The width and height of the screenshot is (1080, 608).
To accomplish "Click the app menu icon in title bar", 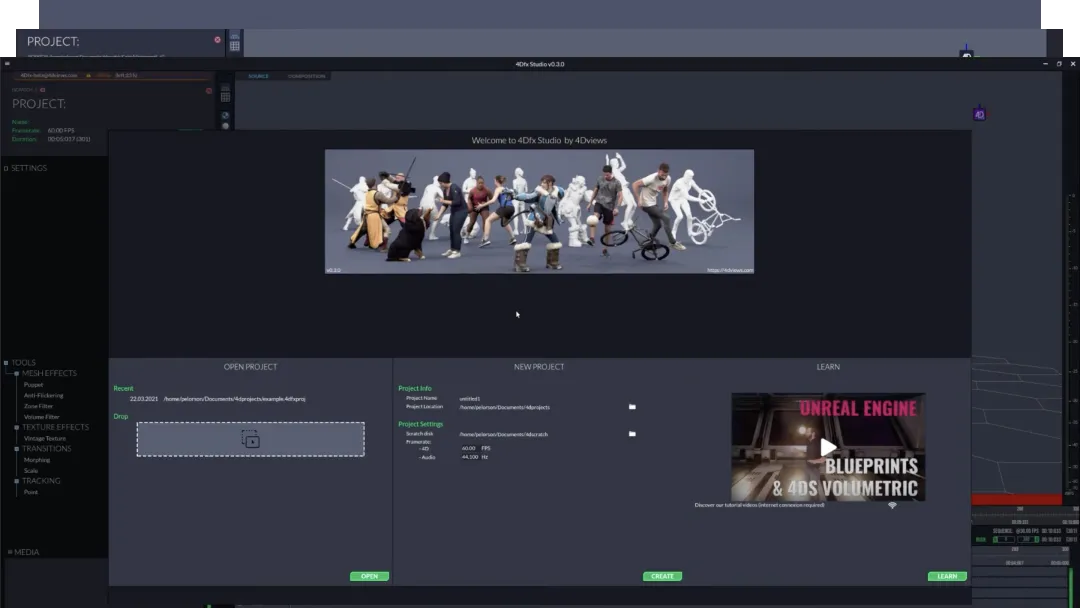I will coord(7,64).
